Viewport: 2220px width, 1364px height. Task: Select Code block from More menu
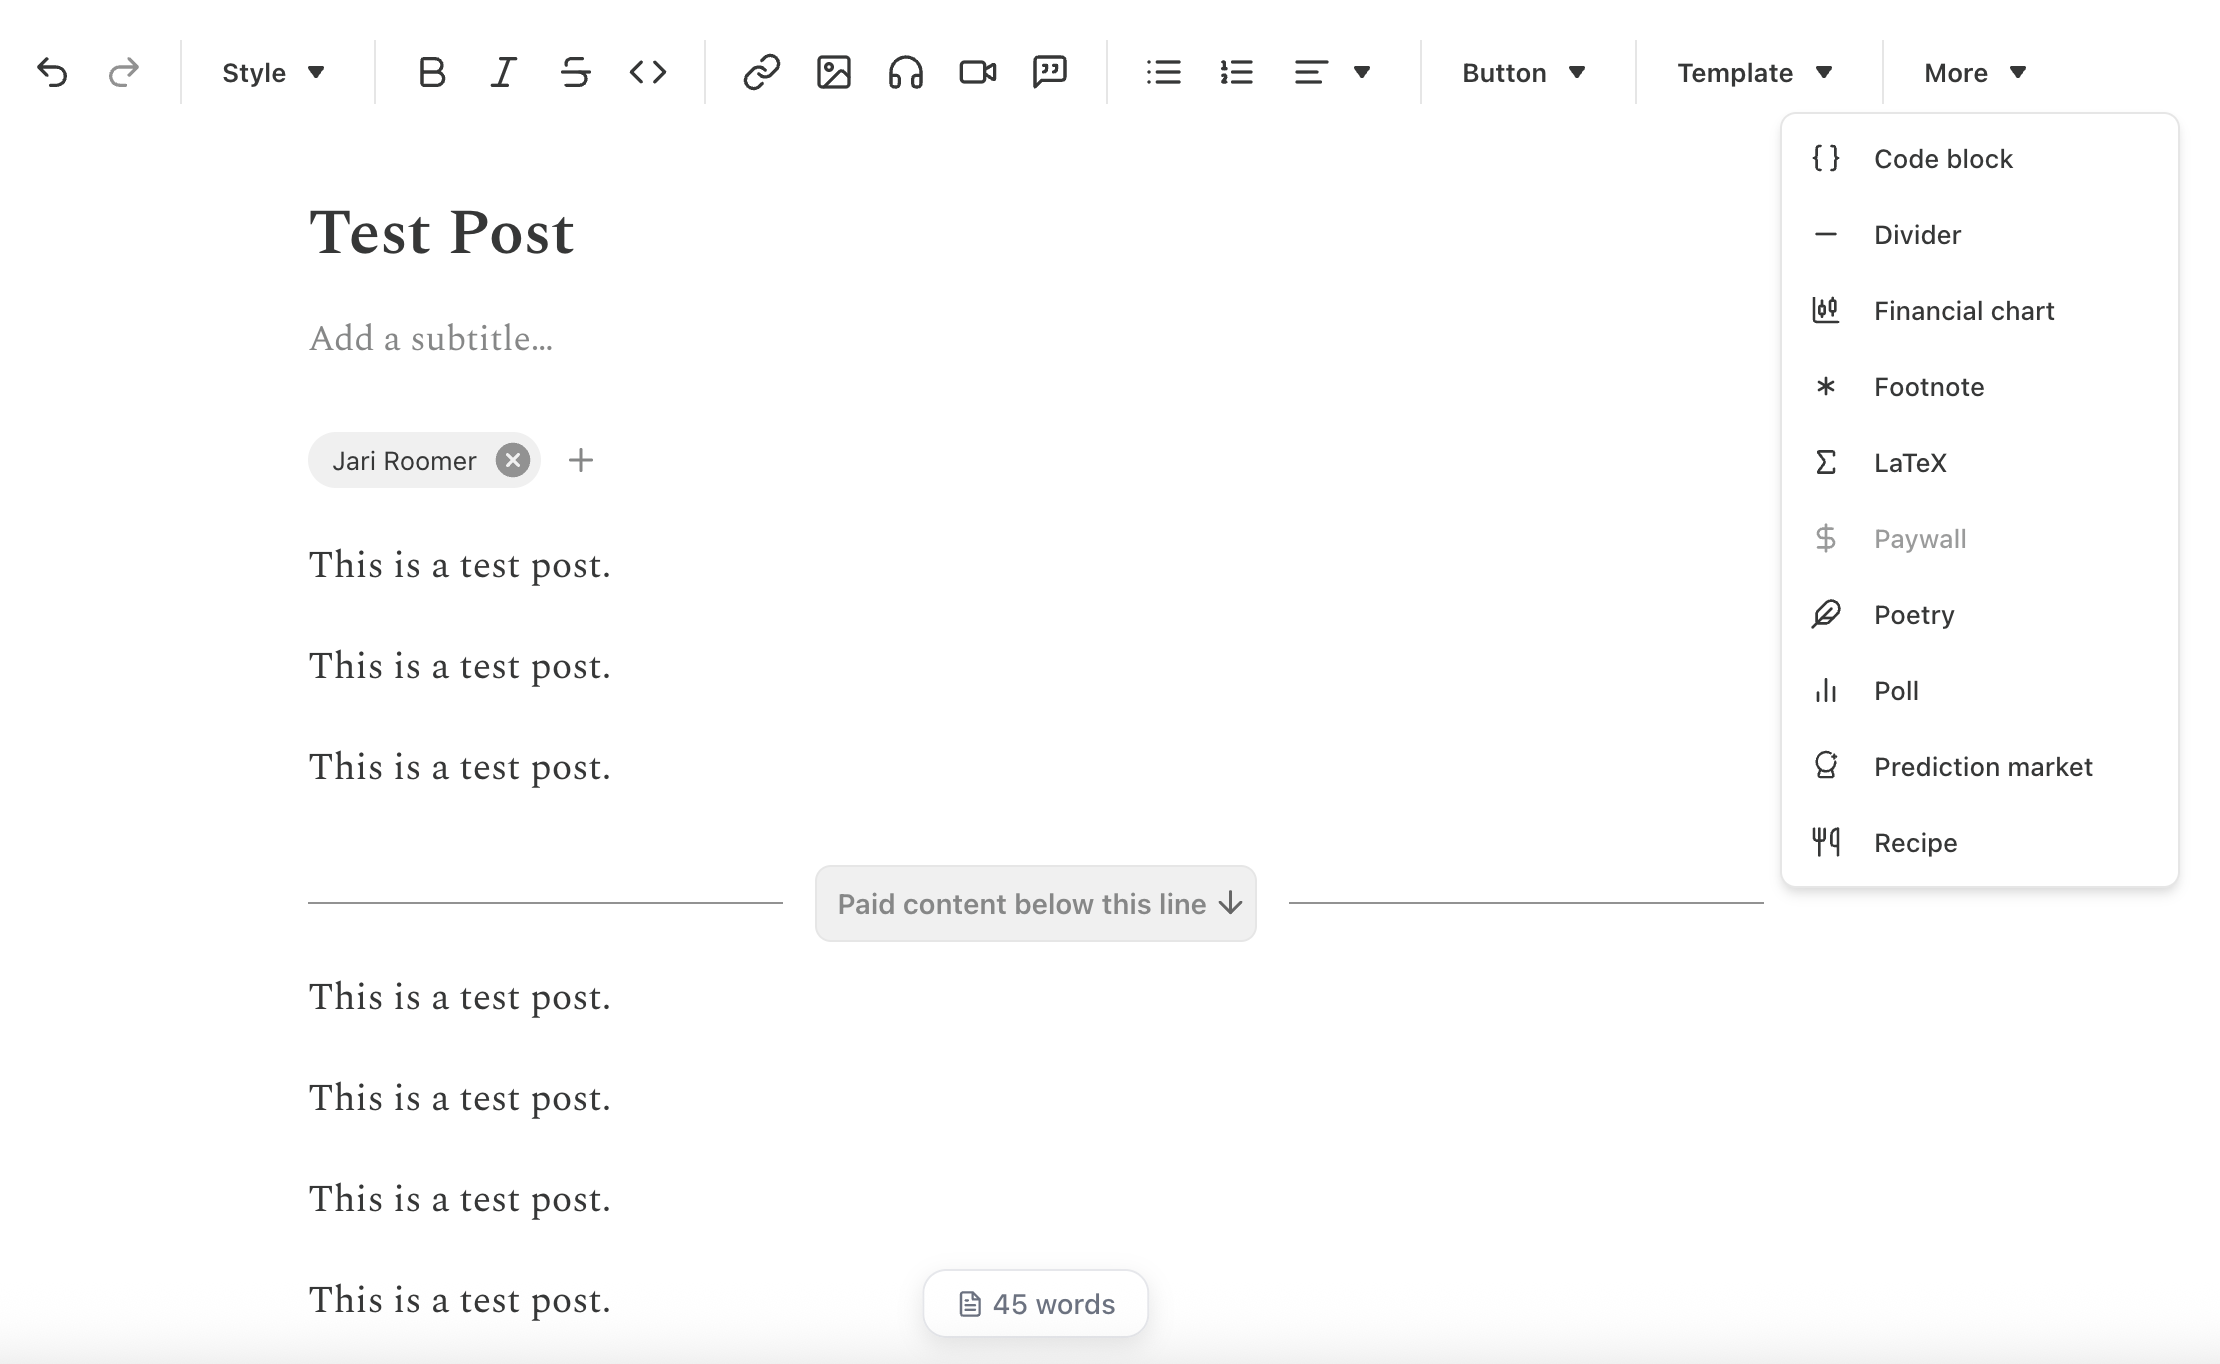pyautogui.click(x=1942, y=159)
